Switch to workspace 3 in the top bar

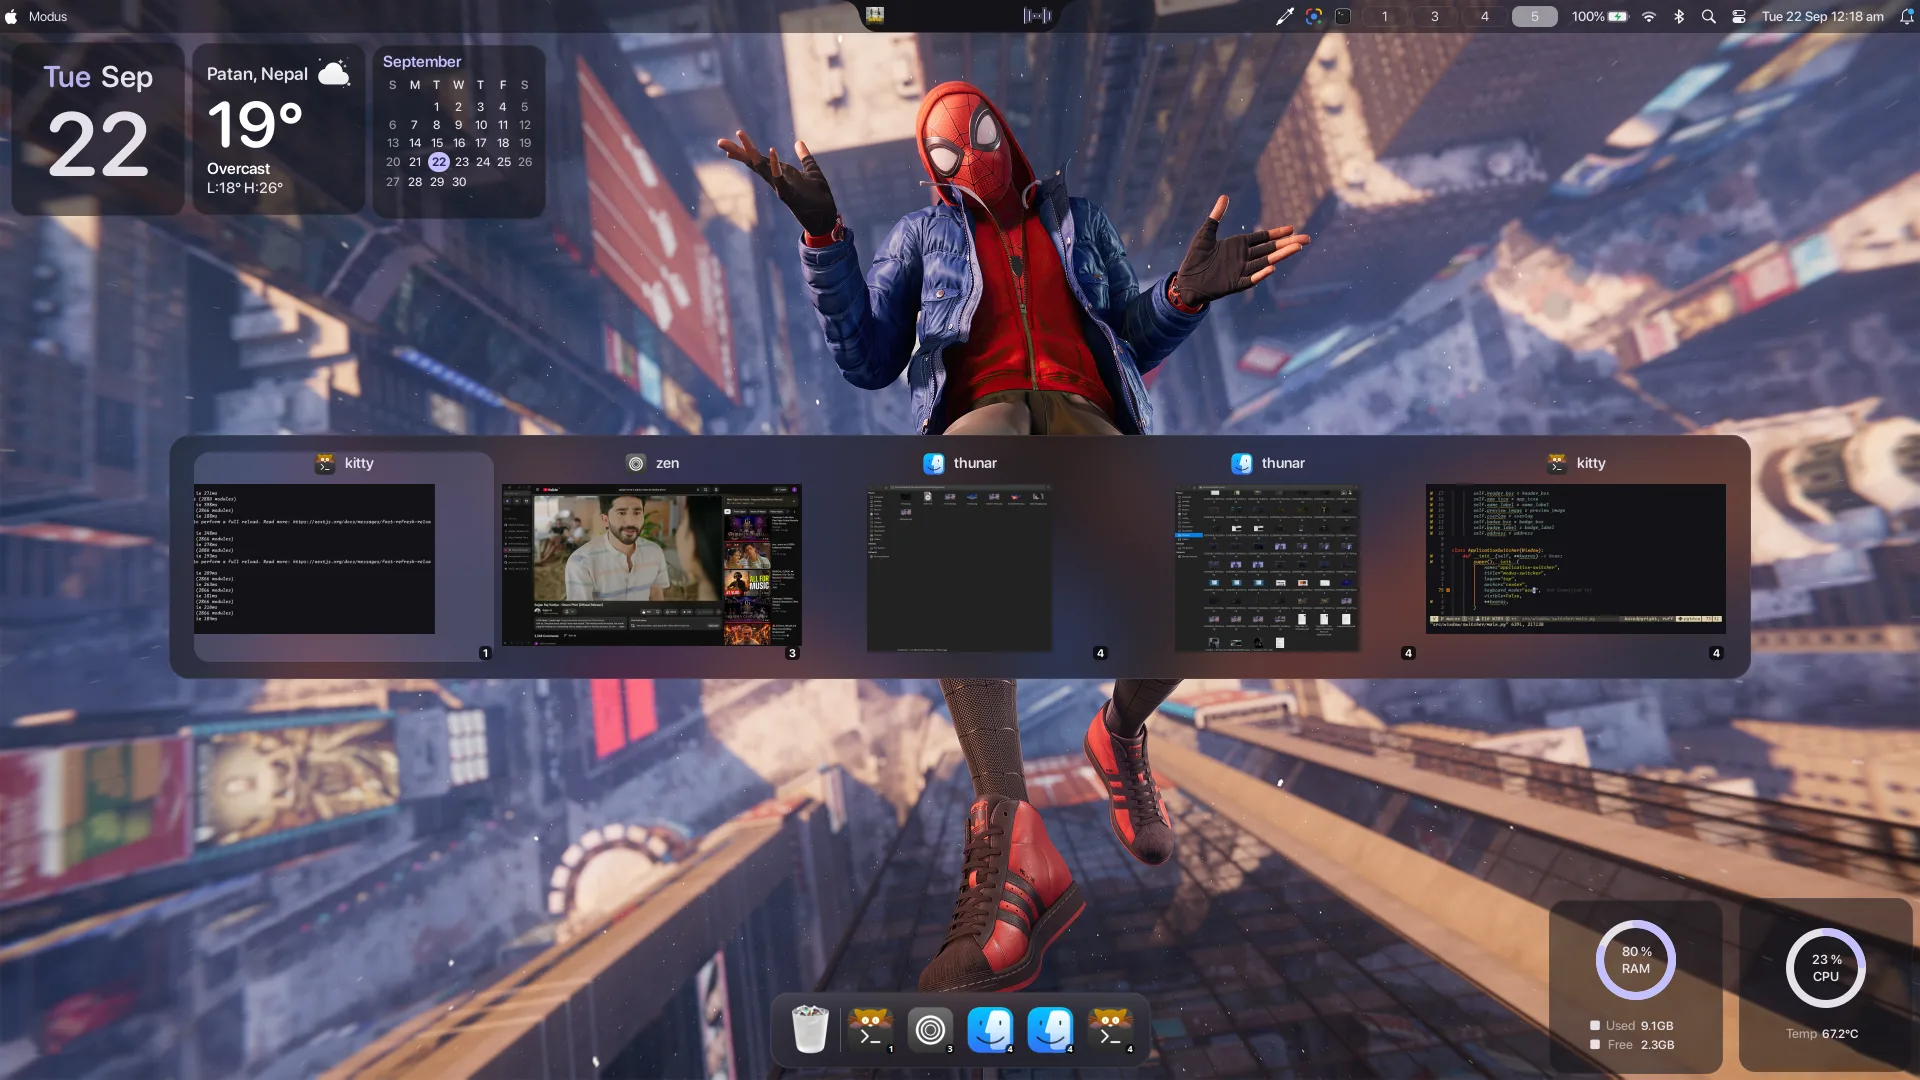1435,16
